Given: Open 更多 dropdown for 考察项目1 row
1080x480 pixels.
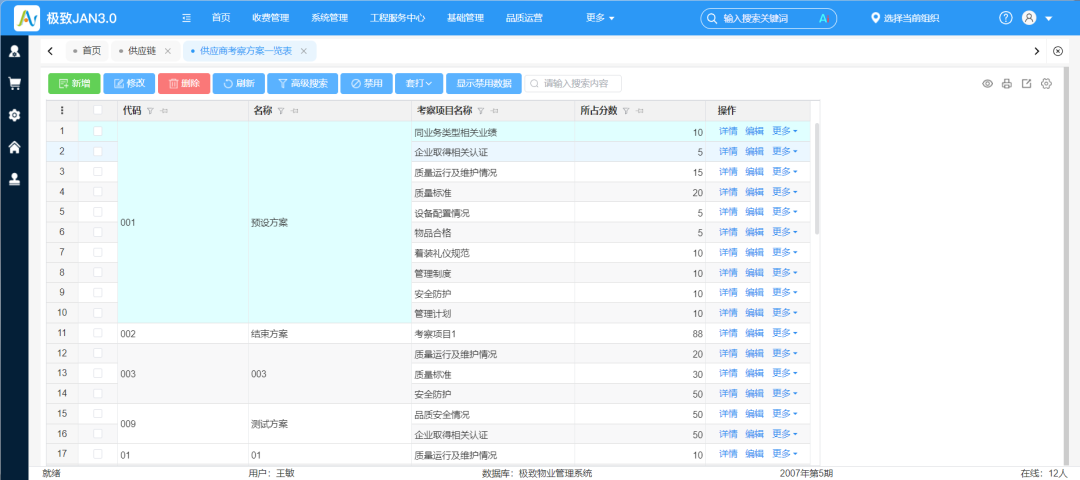Looking at the screenshot, I should pyautogui.click(x=785, y=333).
